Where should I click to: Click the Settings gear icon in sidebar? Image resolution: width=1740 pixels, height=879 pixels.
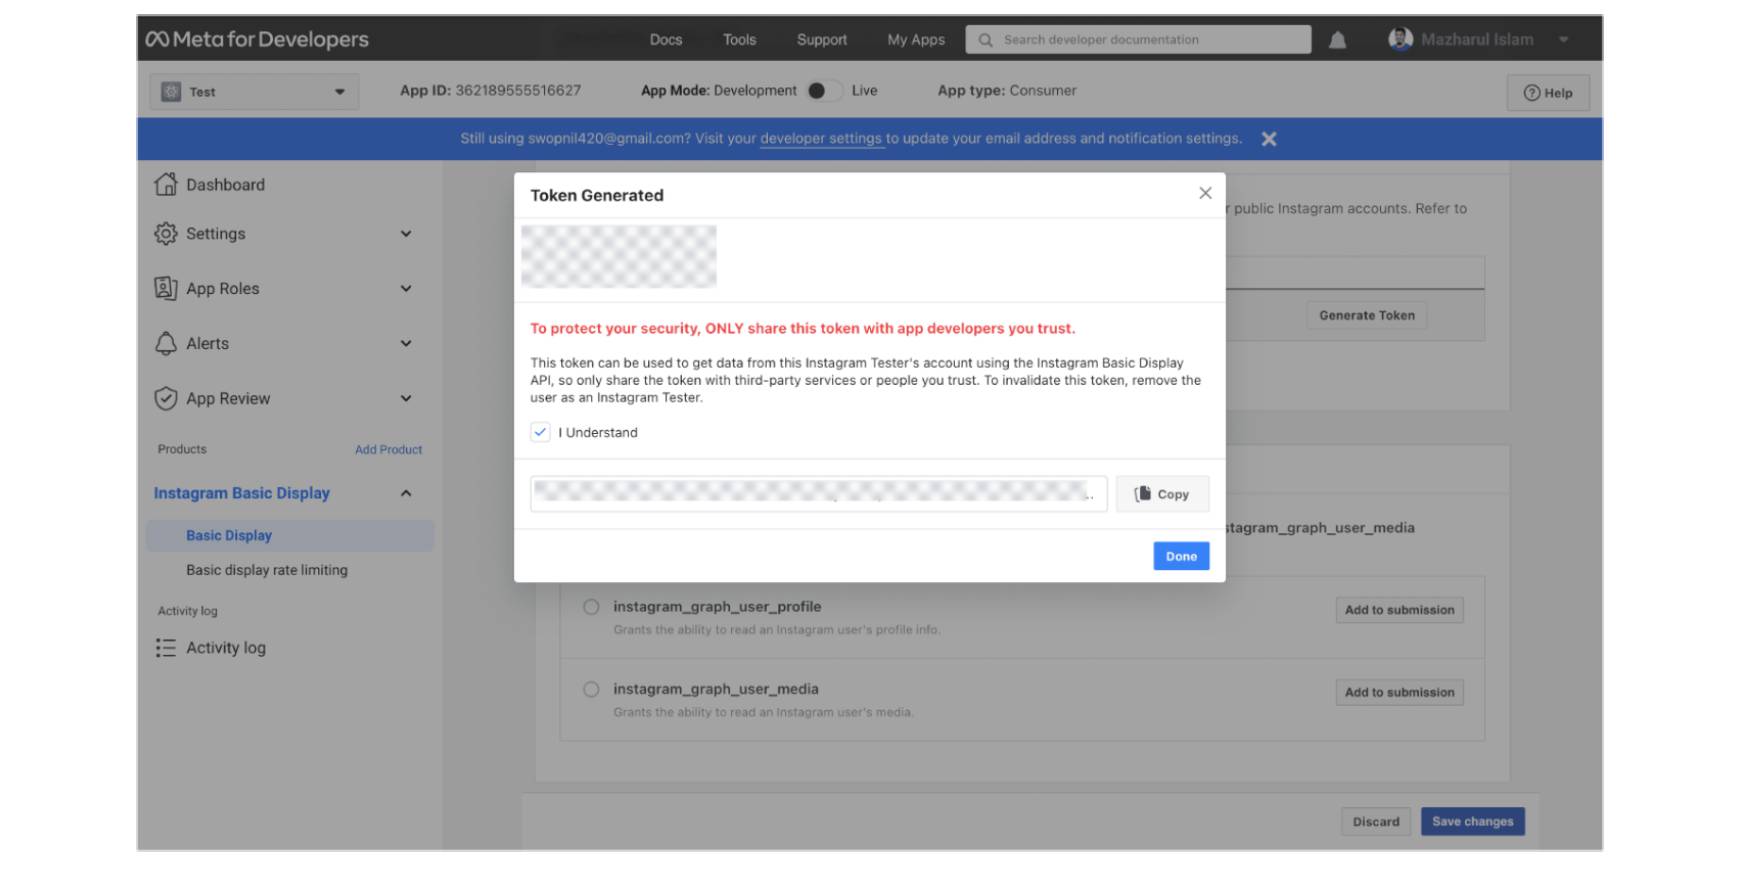click(x=166, y=233)
